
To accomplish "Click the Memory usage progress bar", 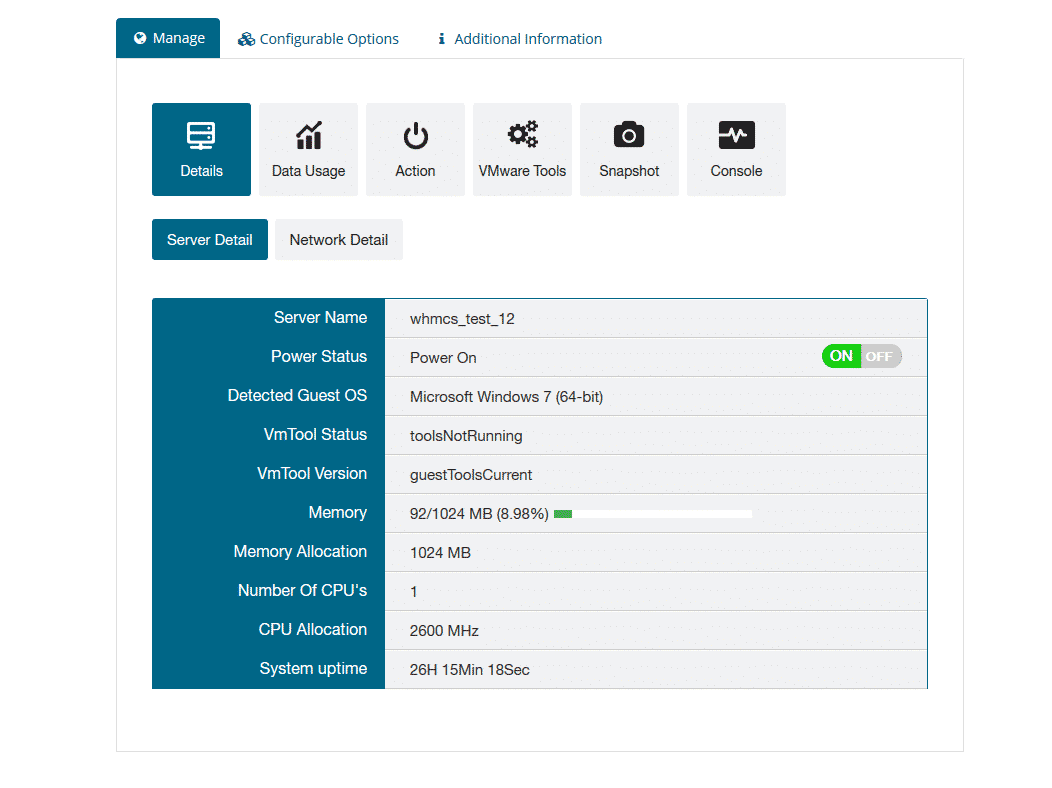I will tap(652, 514).
